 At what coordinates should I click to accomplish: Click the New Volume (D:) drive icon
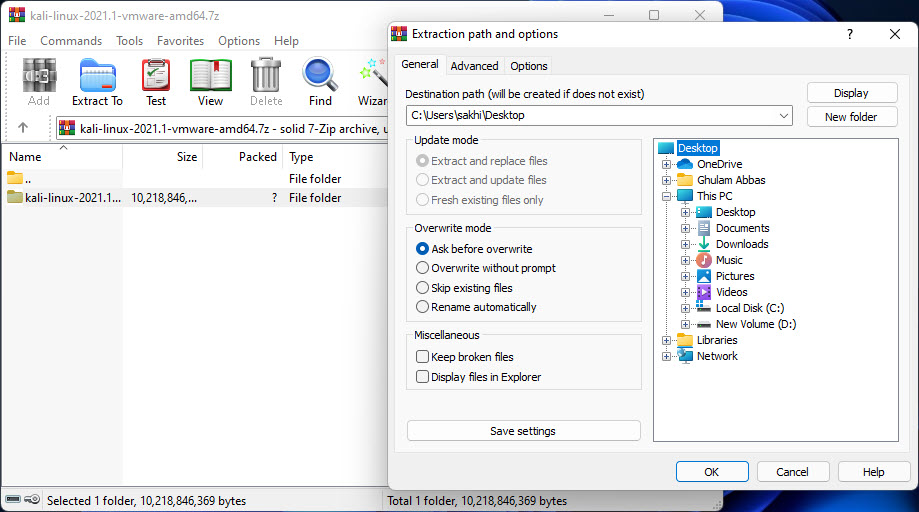tap(703, 324)
